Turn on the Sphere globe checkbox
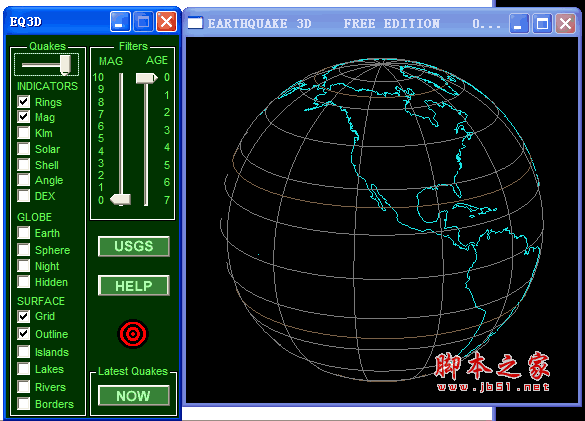 pos(24,249)
